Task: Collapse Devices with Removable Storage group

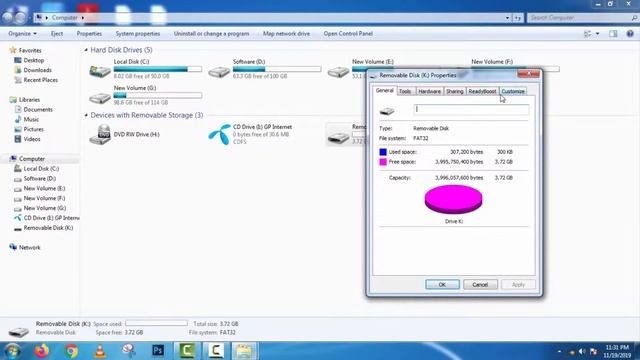Action: tap(86, 115)
